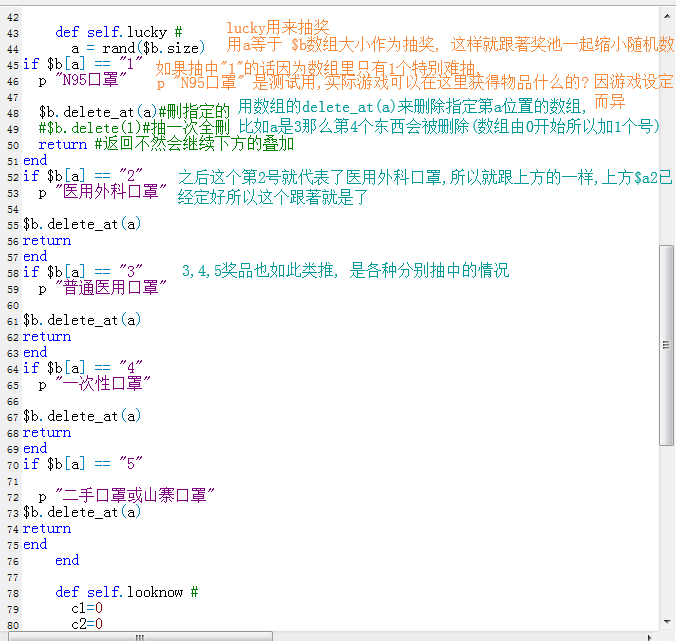Click the condition $b[a] == "4" line
This screenshot has width=676, height=641.
[x=82, y=368]
